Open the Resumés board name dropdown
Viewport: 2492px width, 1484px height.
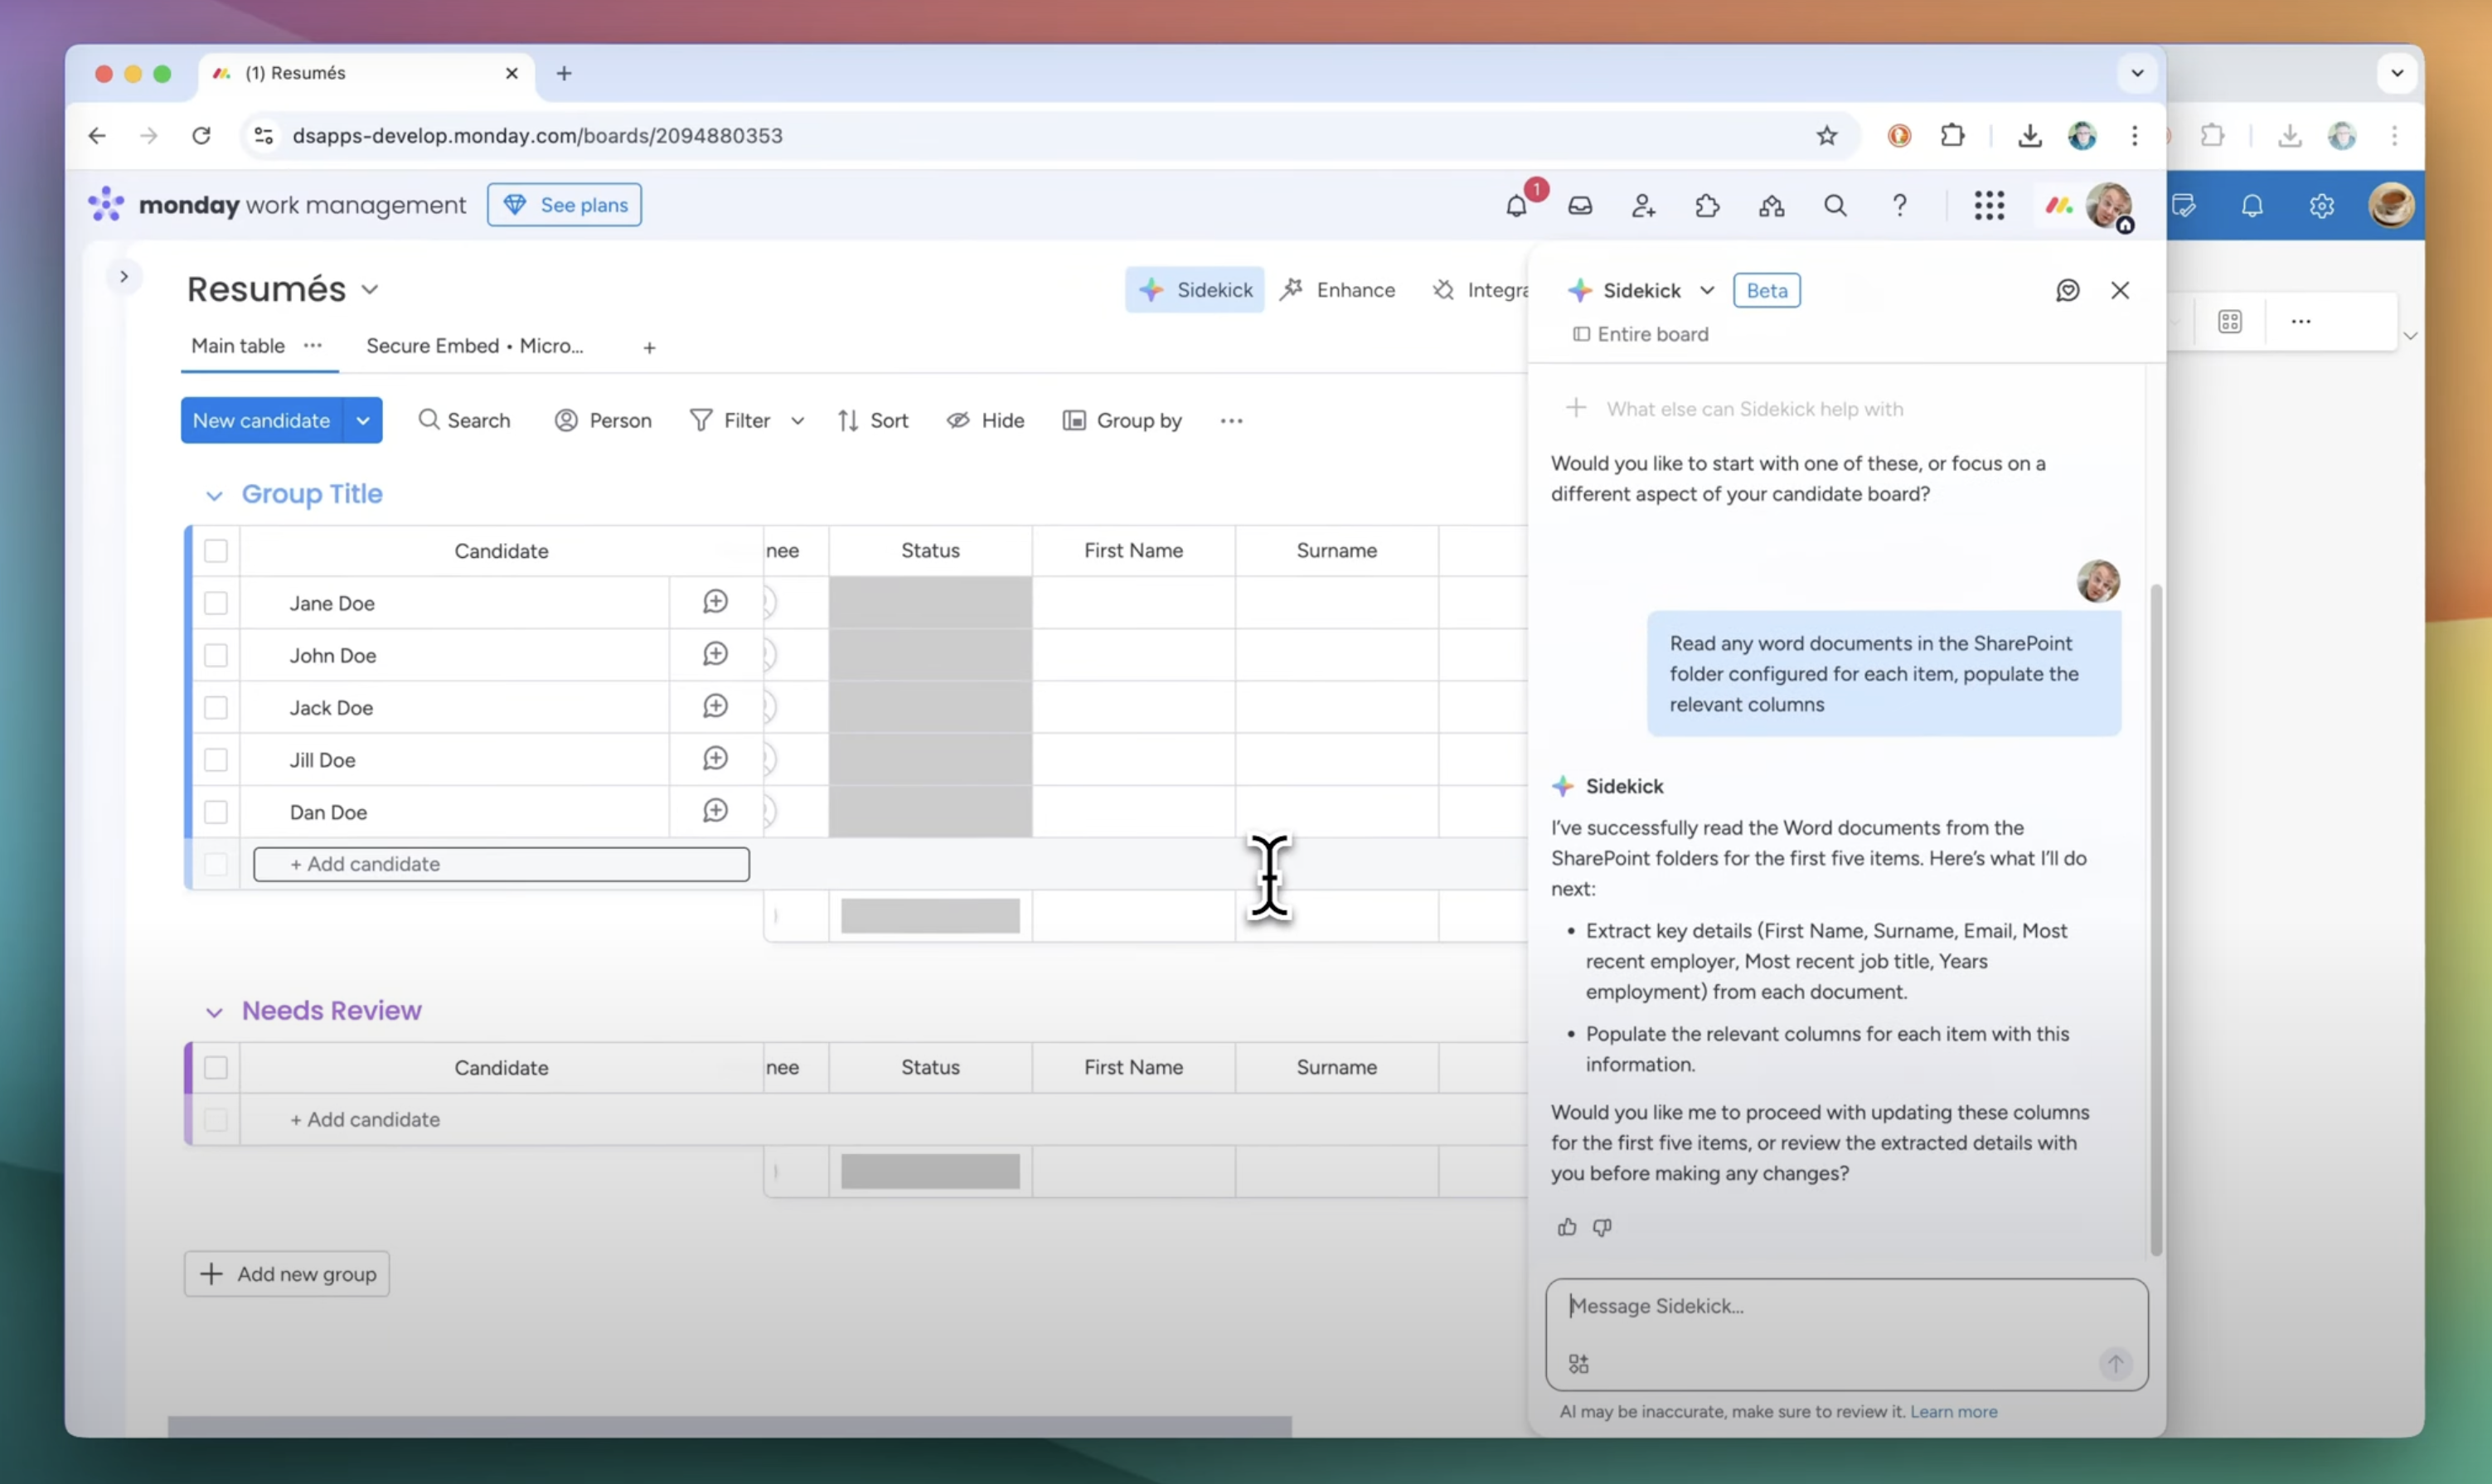pyautogui.click(x=370, y=290)
